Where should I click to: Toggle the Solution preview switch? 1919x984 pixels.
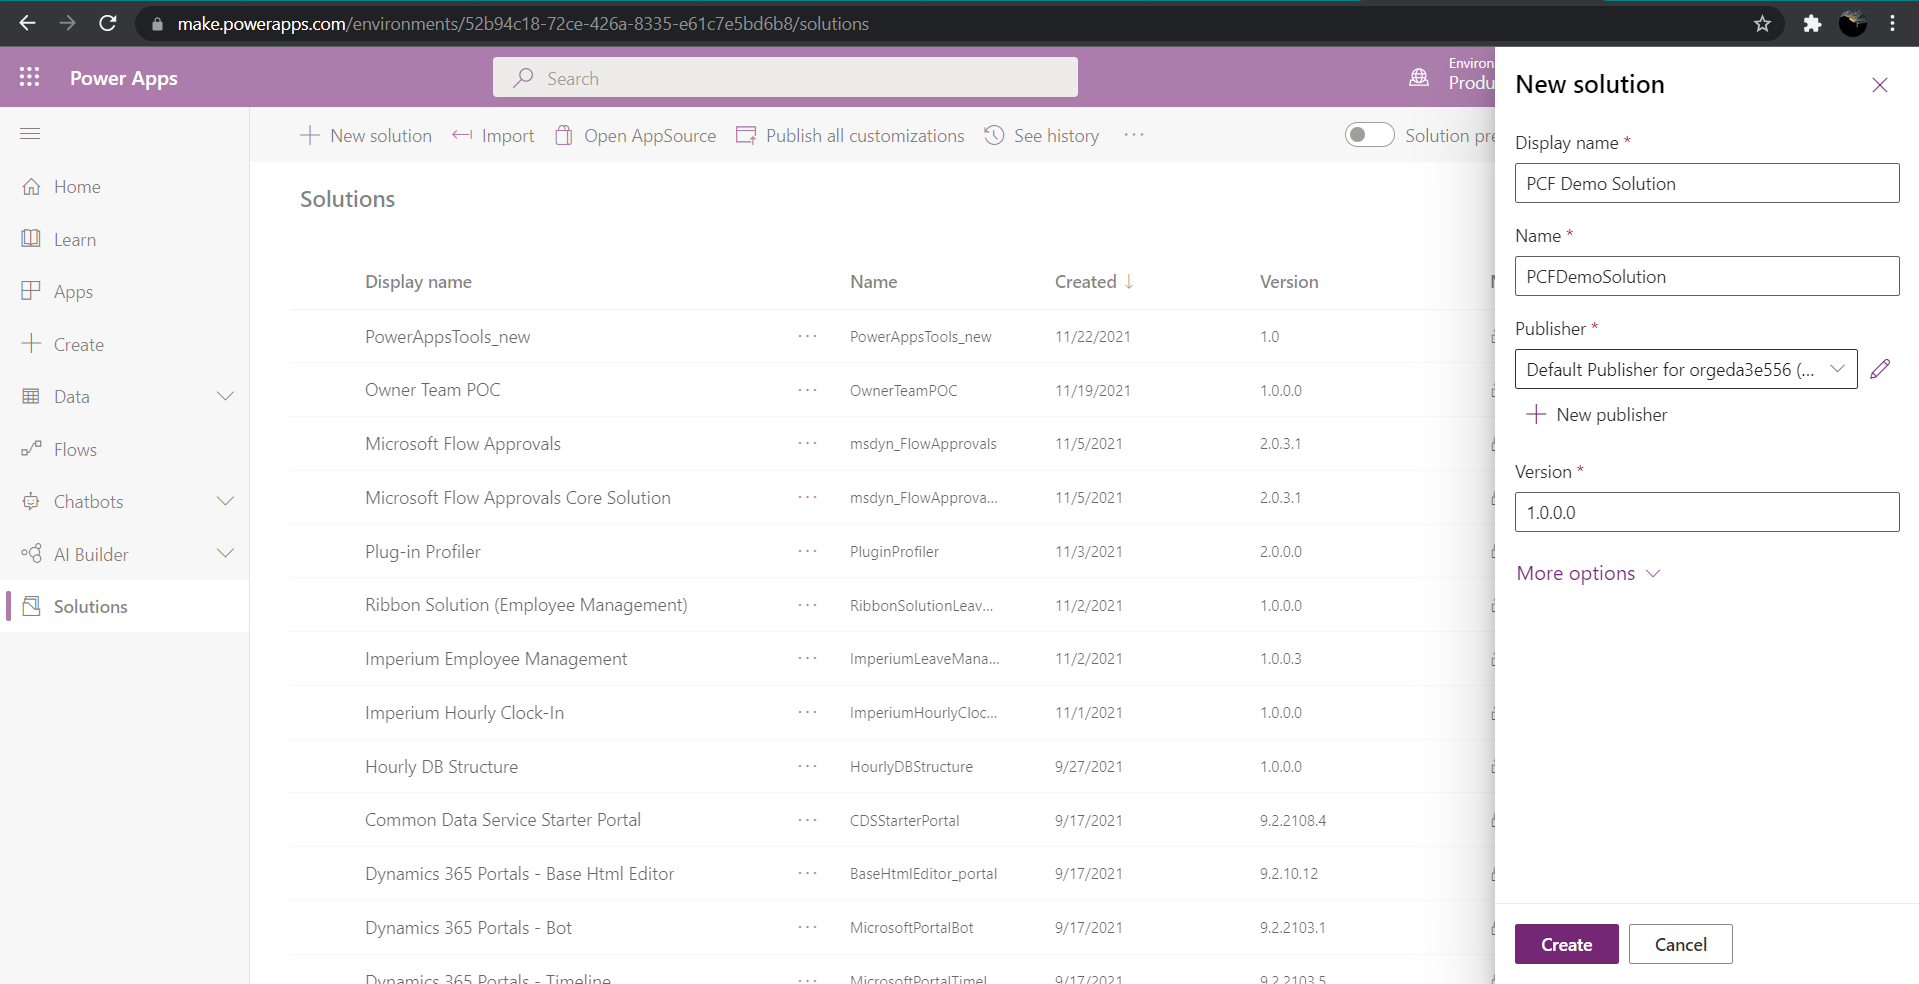click(1369, 134)
